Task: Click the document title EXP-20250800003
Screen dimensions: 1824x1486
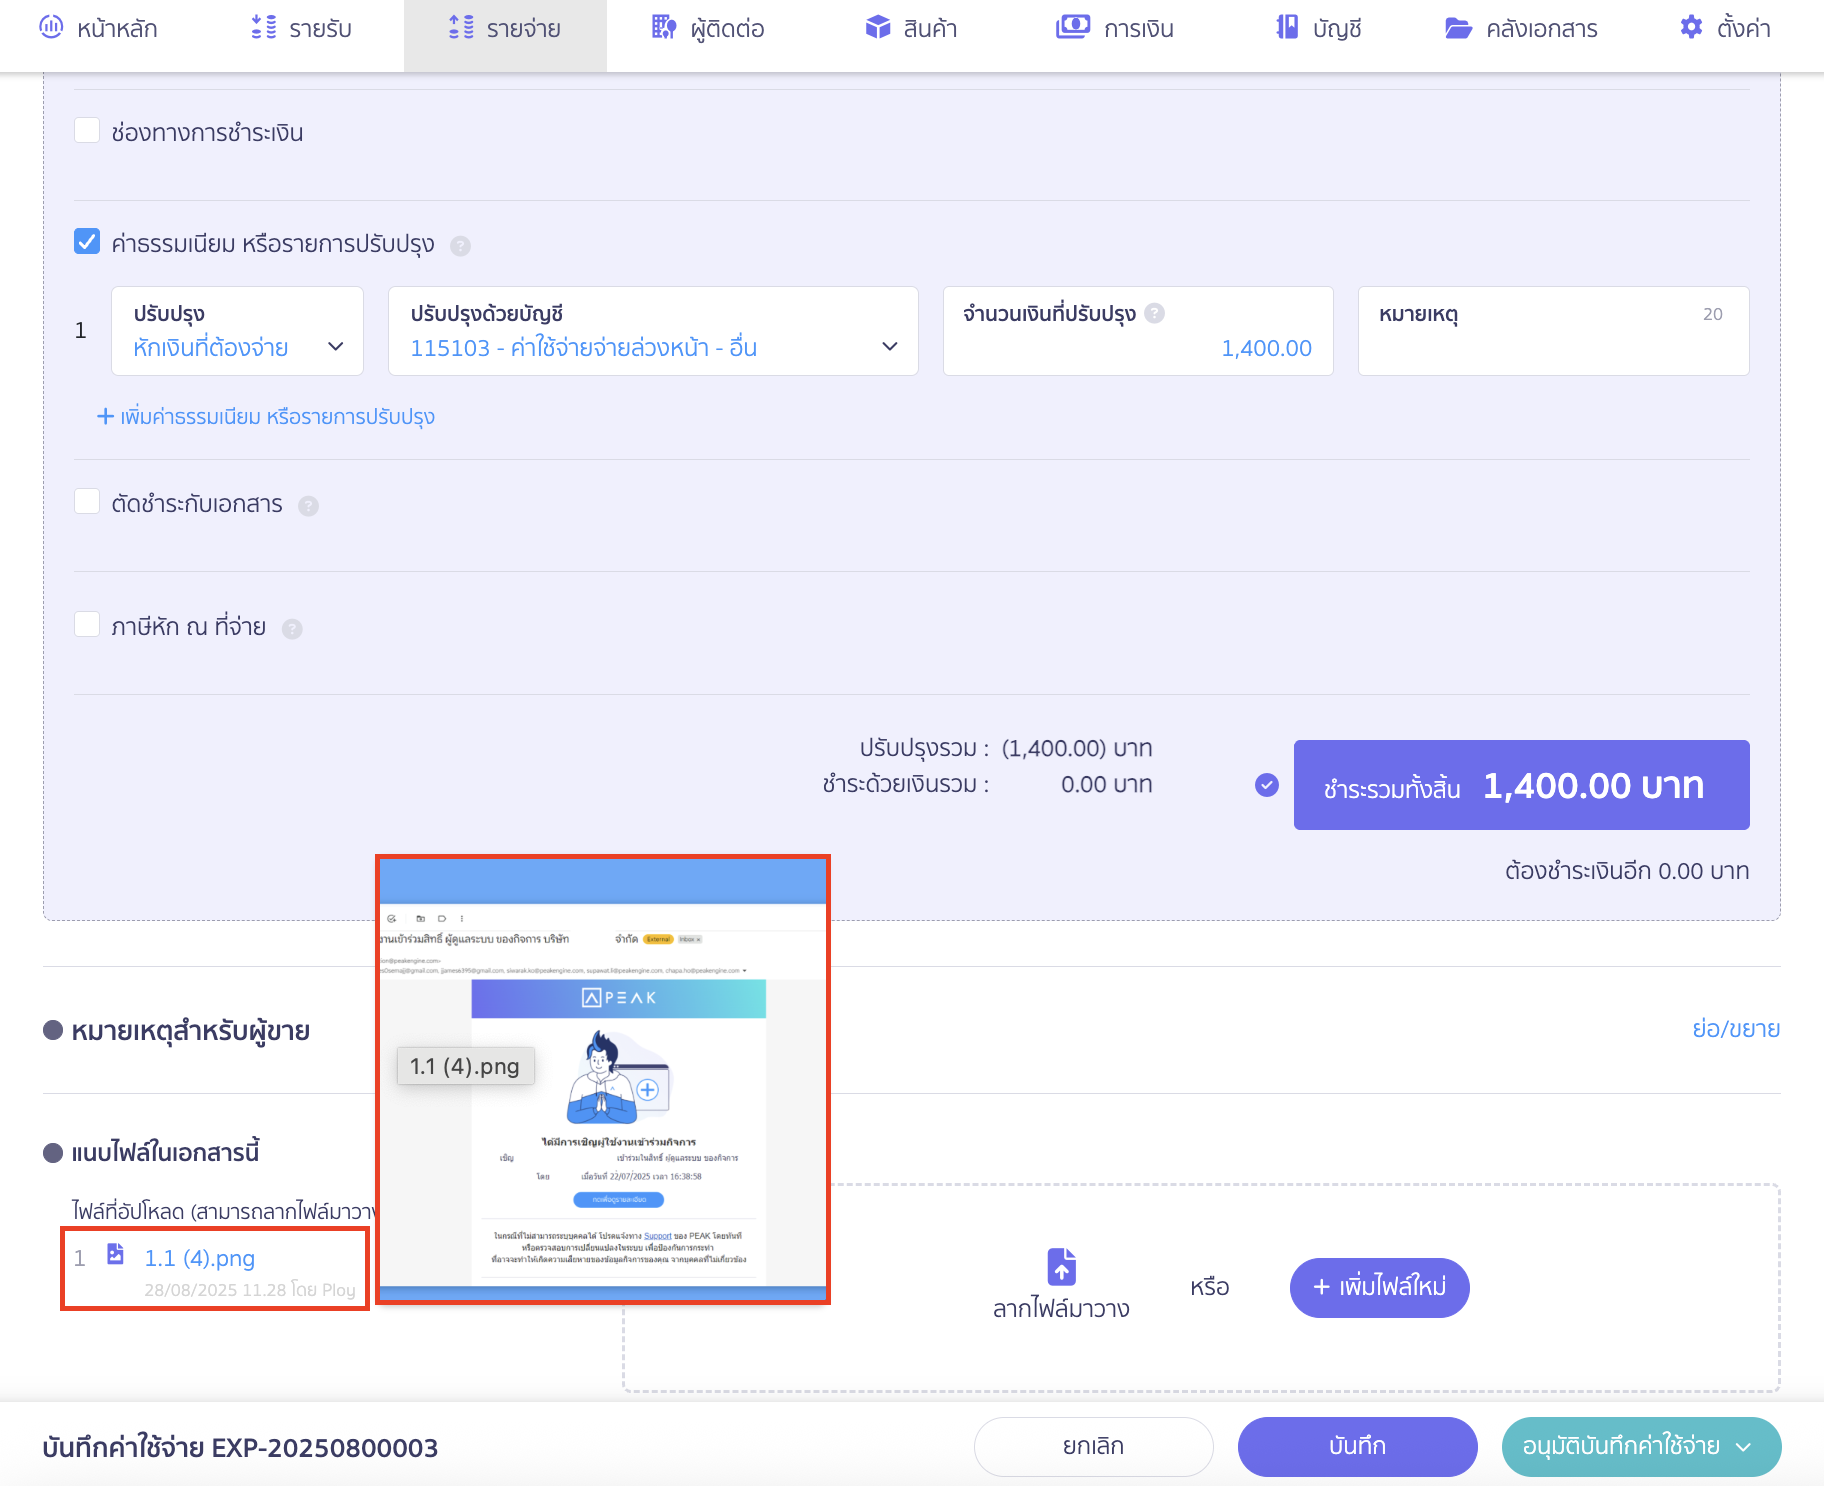Action: point(325,1448)
